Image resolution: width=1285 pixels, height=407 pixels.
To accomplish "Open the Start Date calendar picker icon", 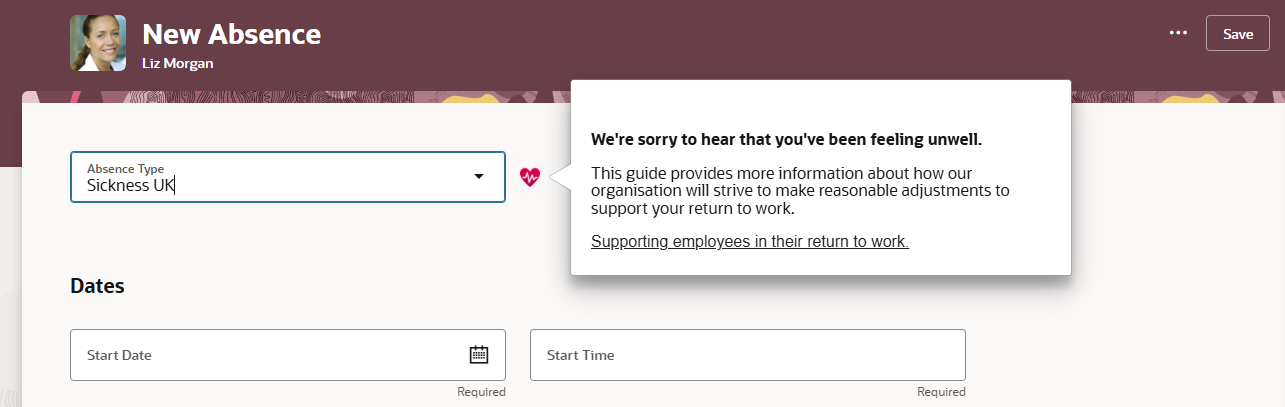I will pos(479,354).
